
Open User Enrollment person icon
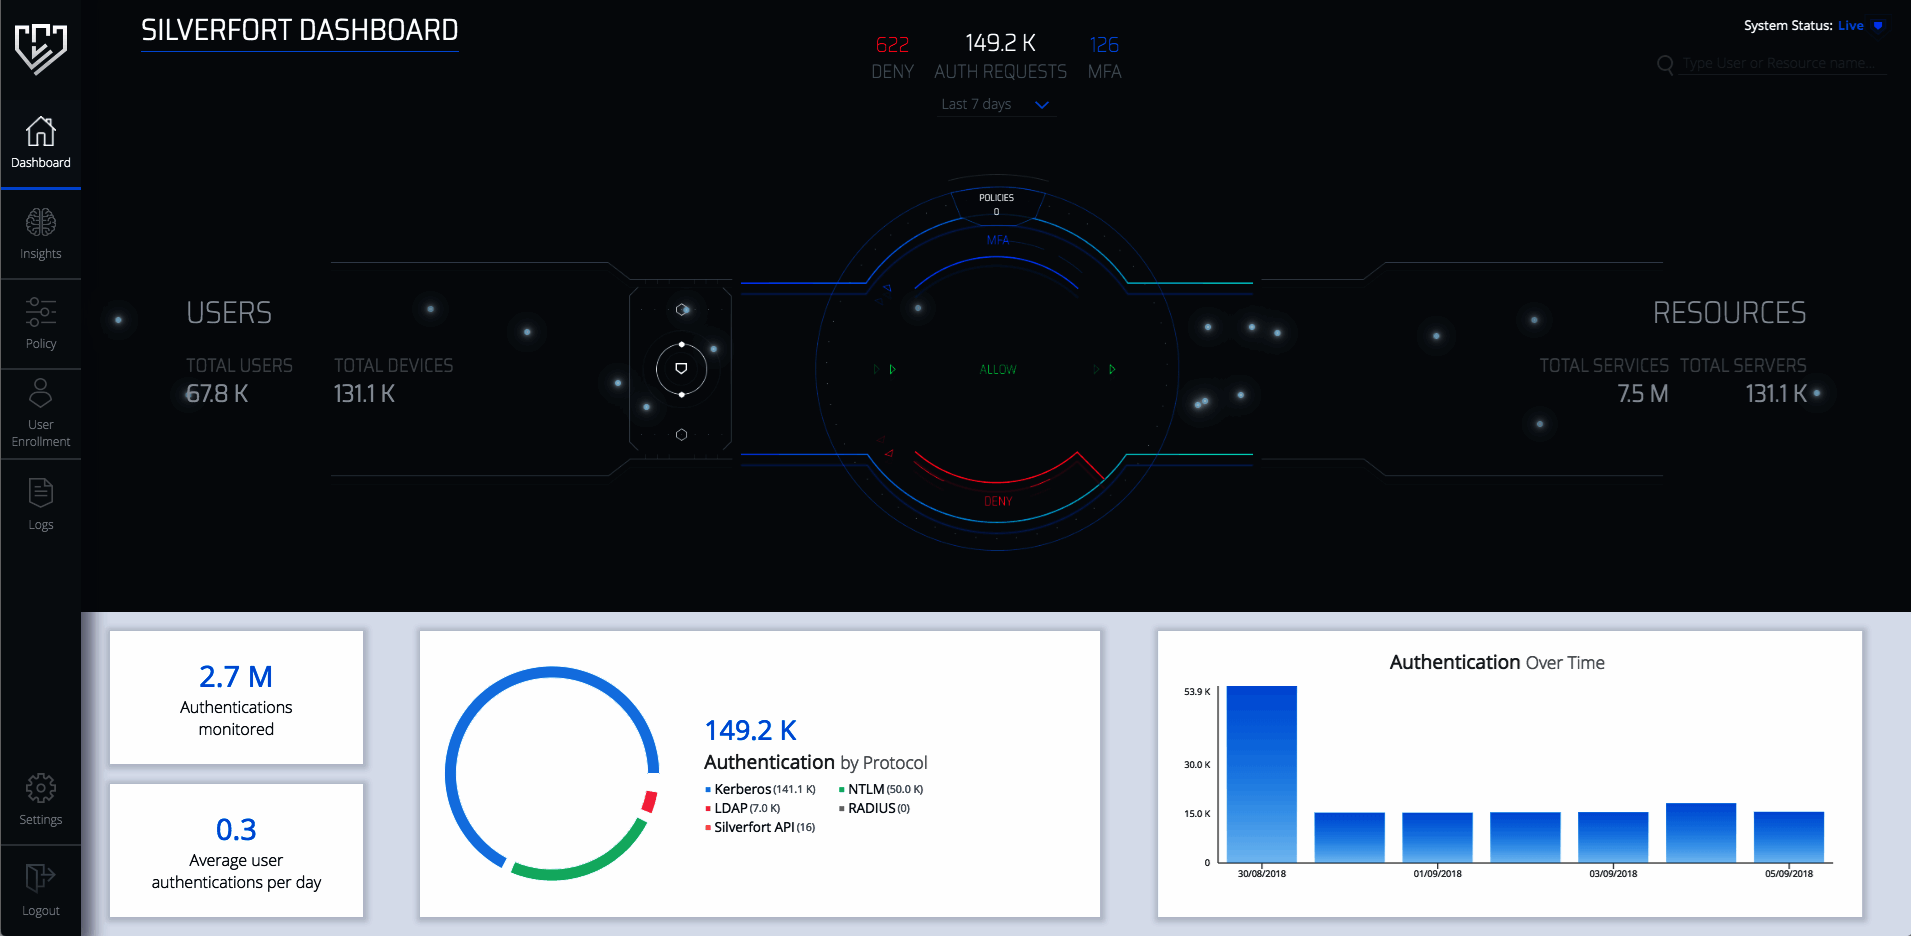tap(41, 393)
